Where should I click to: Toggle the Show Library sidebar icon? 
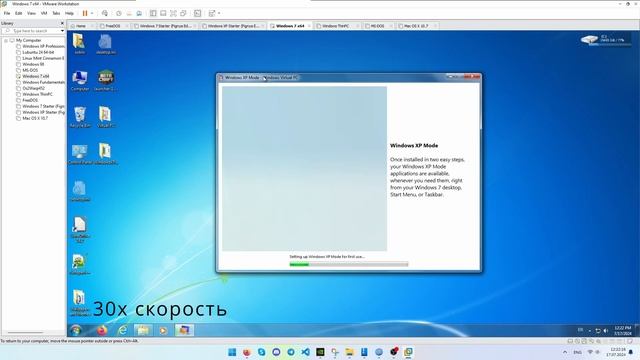(153, 13)
